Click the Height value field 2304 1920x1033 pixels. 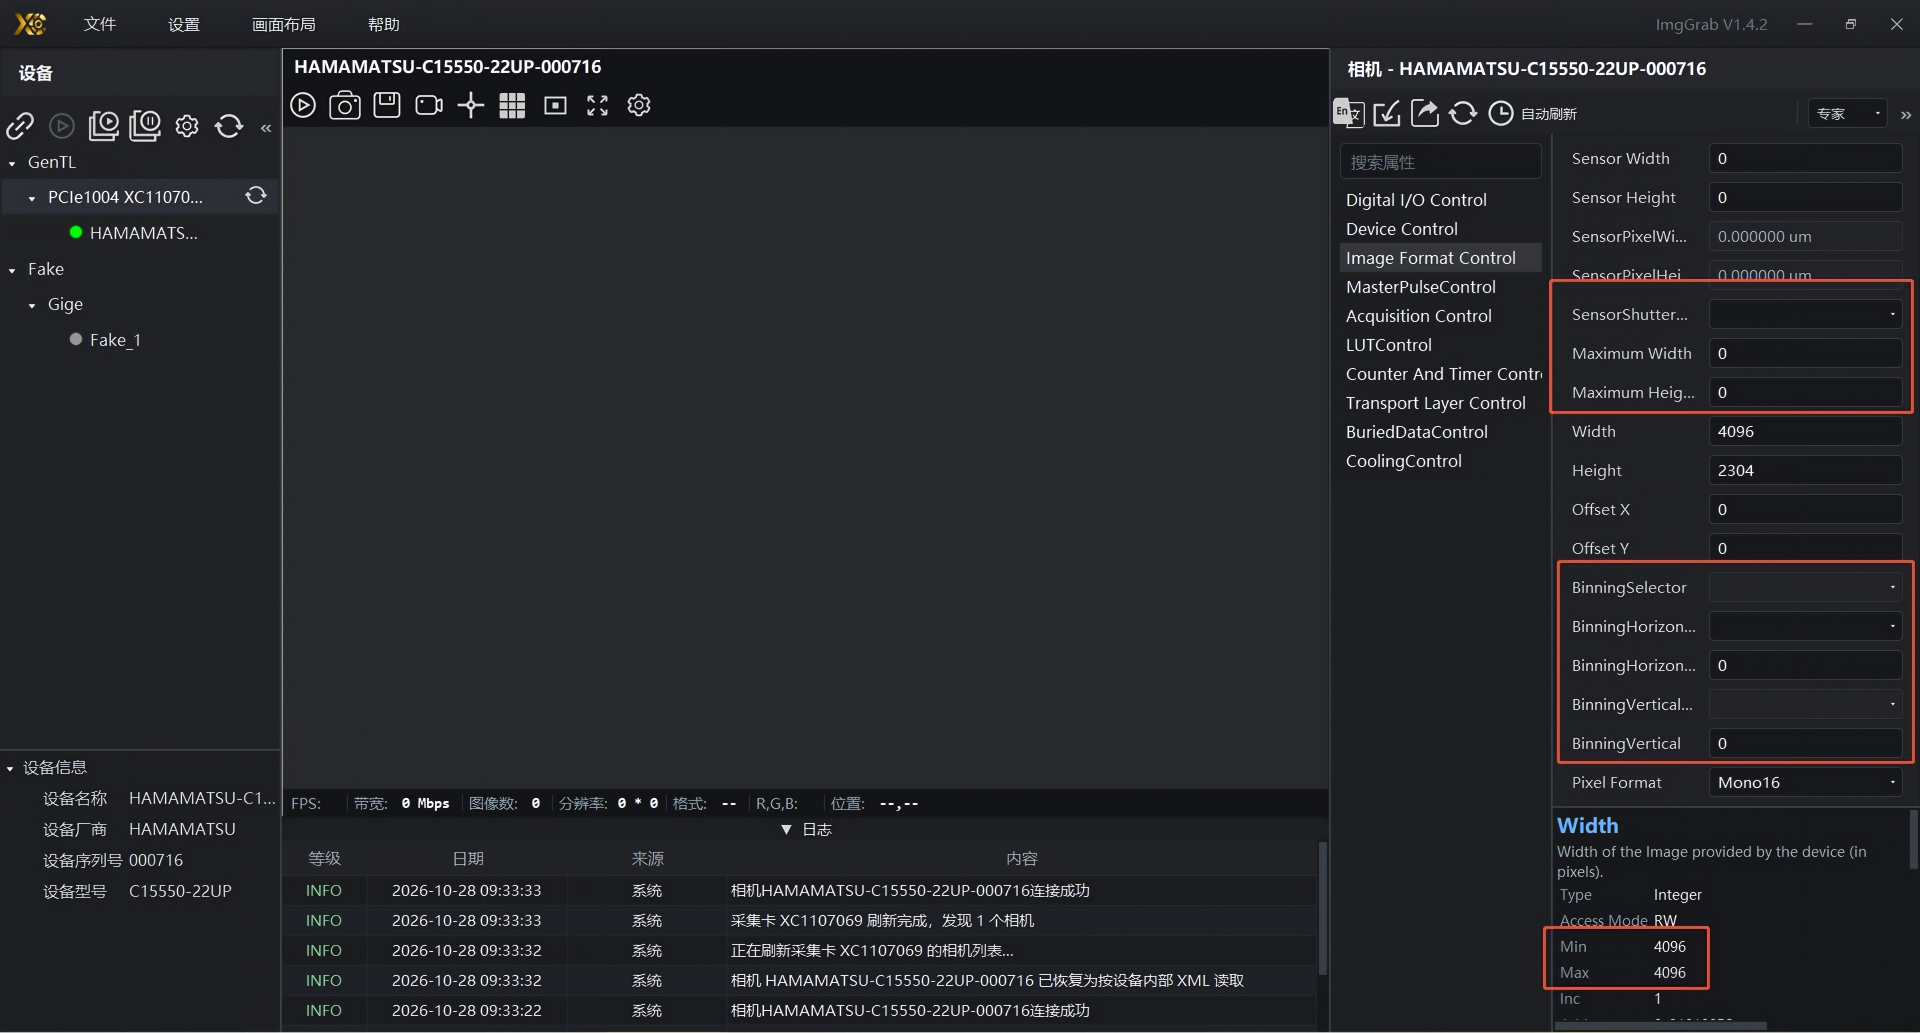1805,471
